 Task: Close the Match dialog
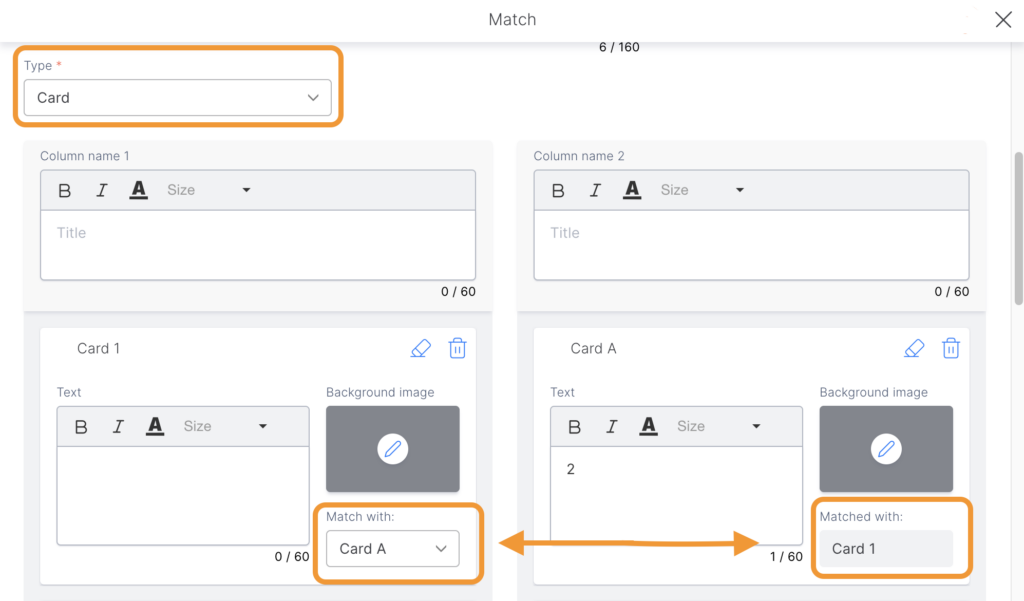tap(1003, 20)
